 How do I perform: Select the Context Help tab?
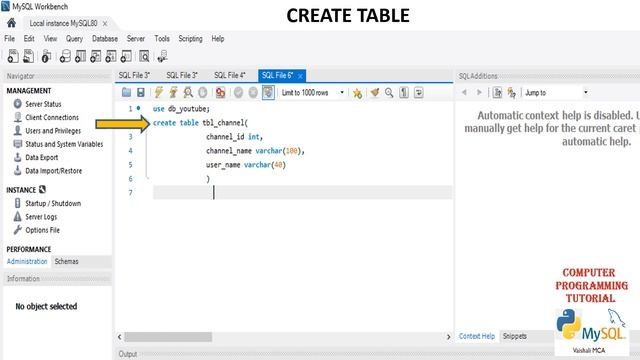pos(477,336)
